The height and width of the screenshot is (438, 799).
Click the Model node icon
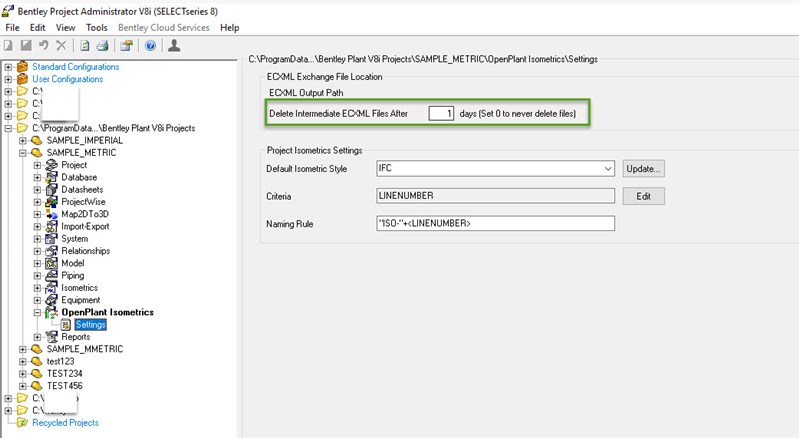(51, 263)
